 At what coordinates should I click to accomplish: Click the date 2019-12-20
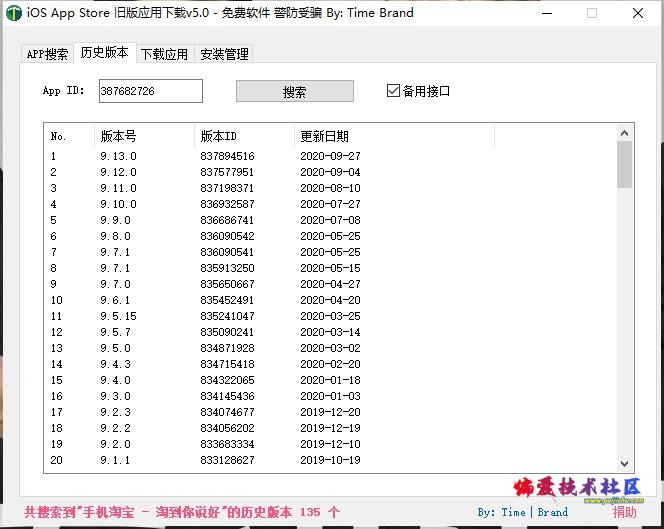[x=330, y=412]
